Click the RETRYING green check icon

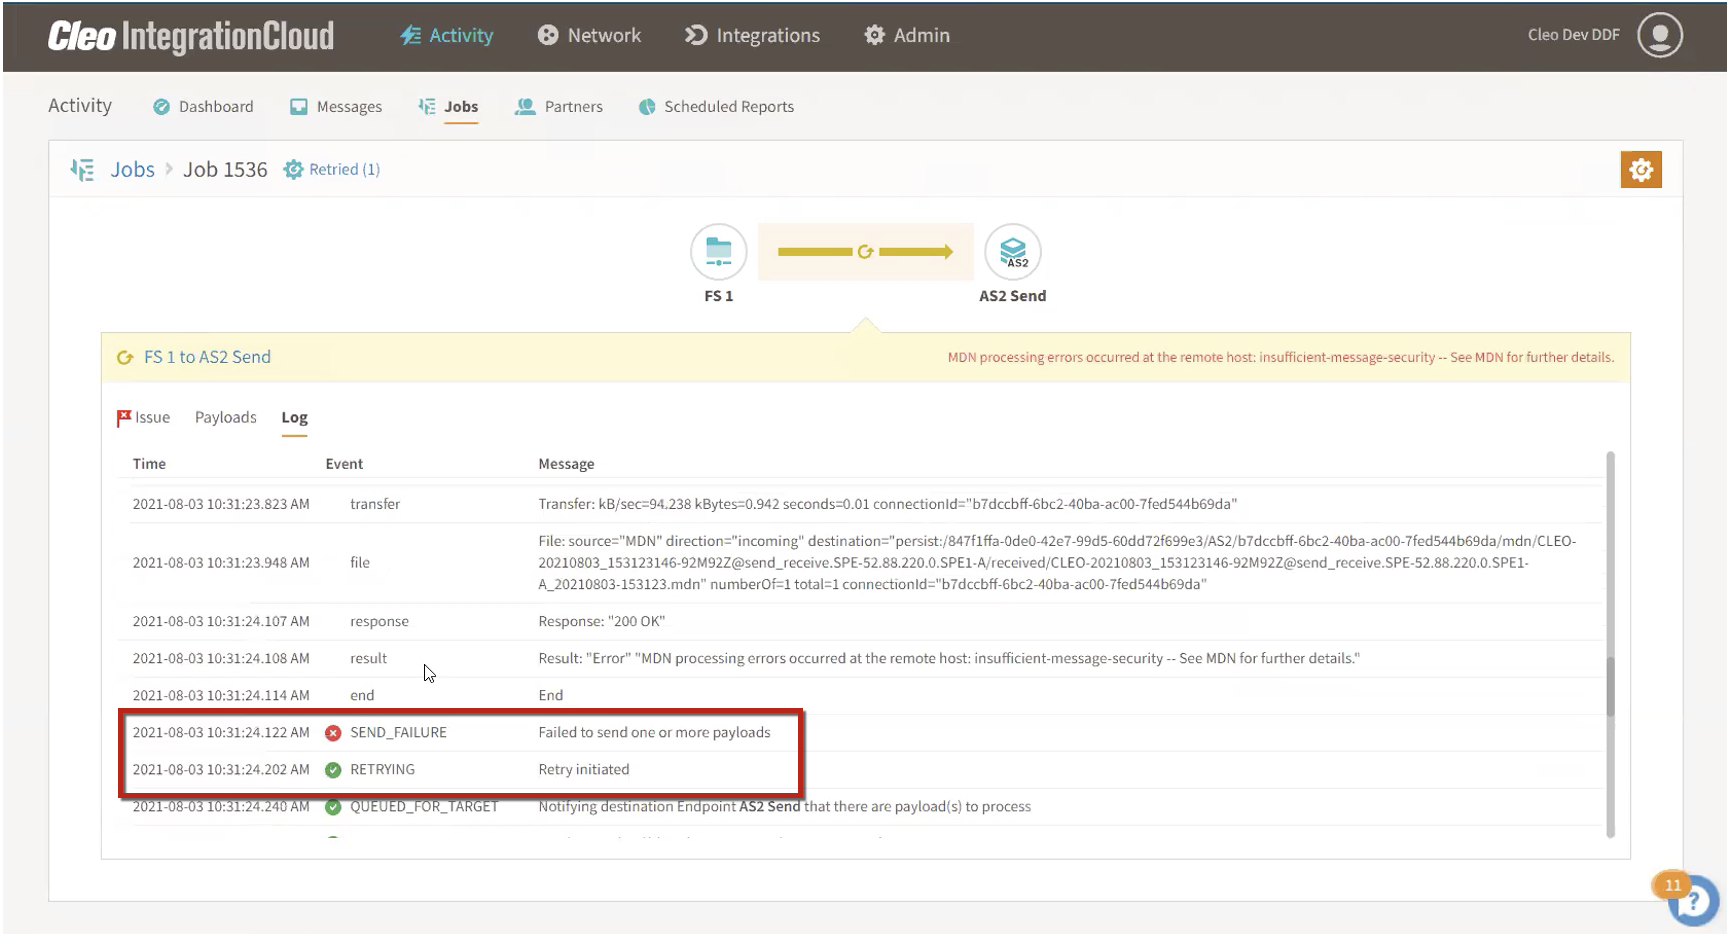click(x=333, y=769)
